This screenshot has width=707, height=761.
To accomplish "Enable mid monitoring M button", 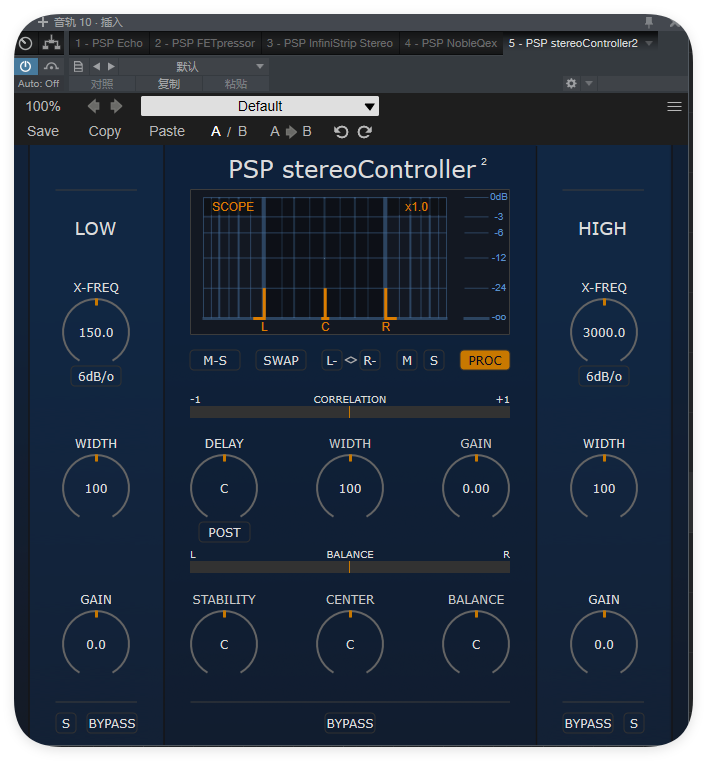I will pyautogui.click(x=407, y=361).
